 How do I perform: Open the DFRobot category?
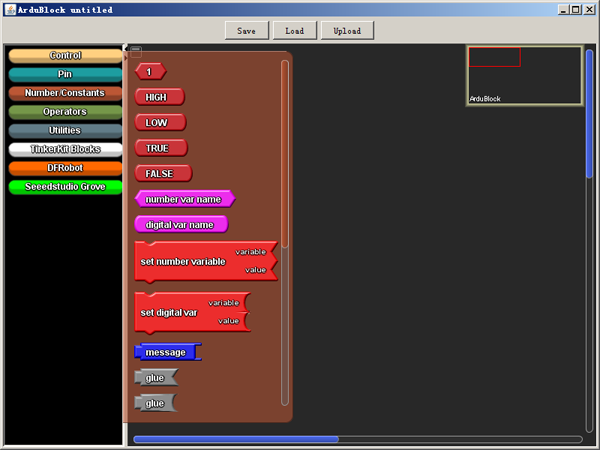65,168
